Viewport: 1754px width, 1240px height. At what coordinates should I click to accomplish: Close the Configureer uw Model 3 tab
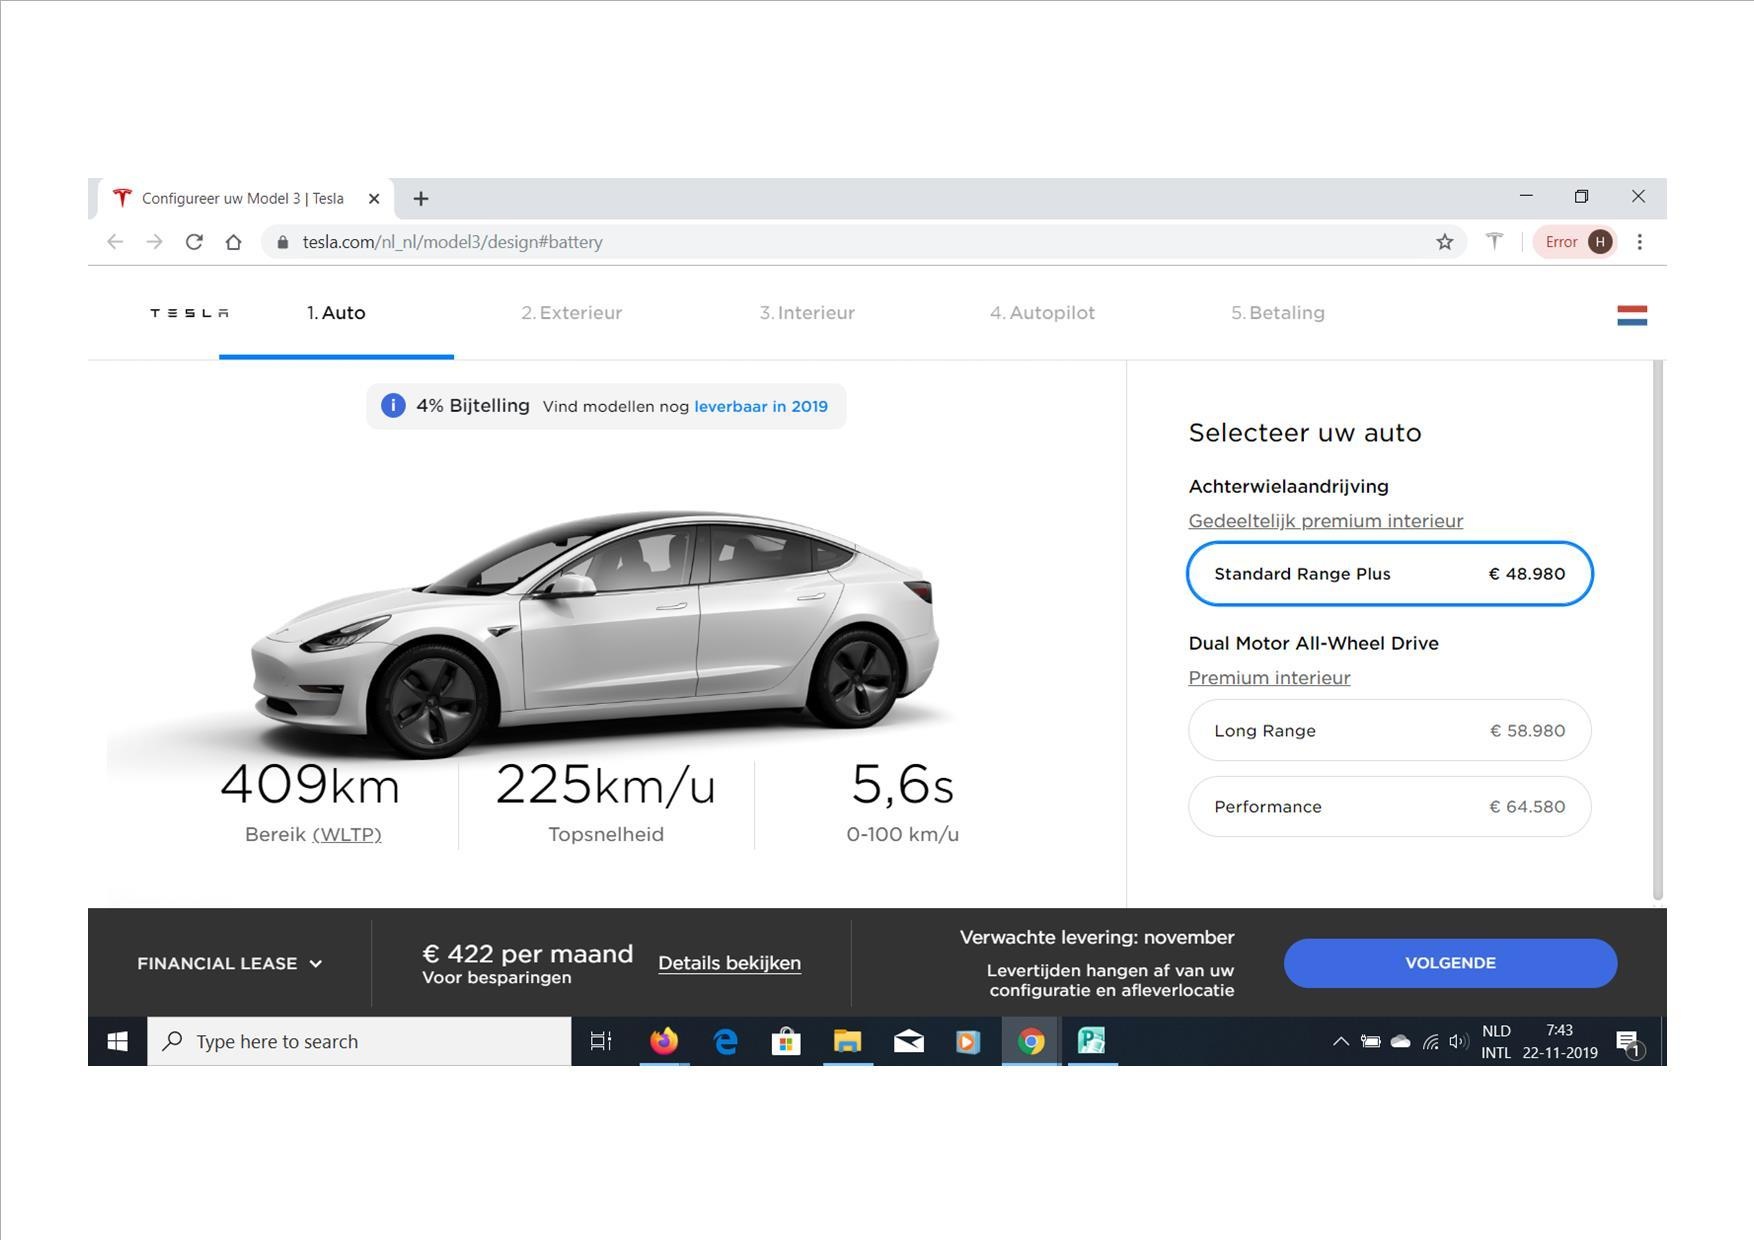pos(374,199)
